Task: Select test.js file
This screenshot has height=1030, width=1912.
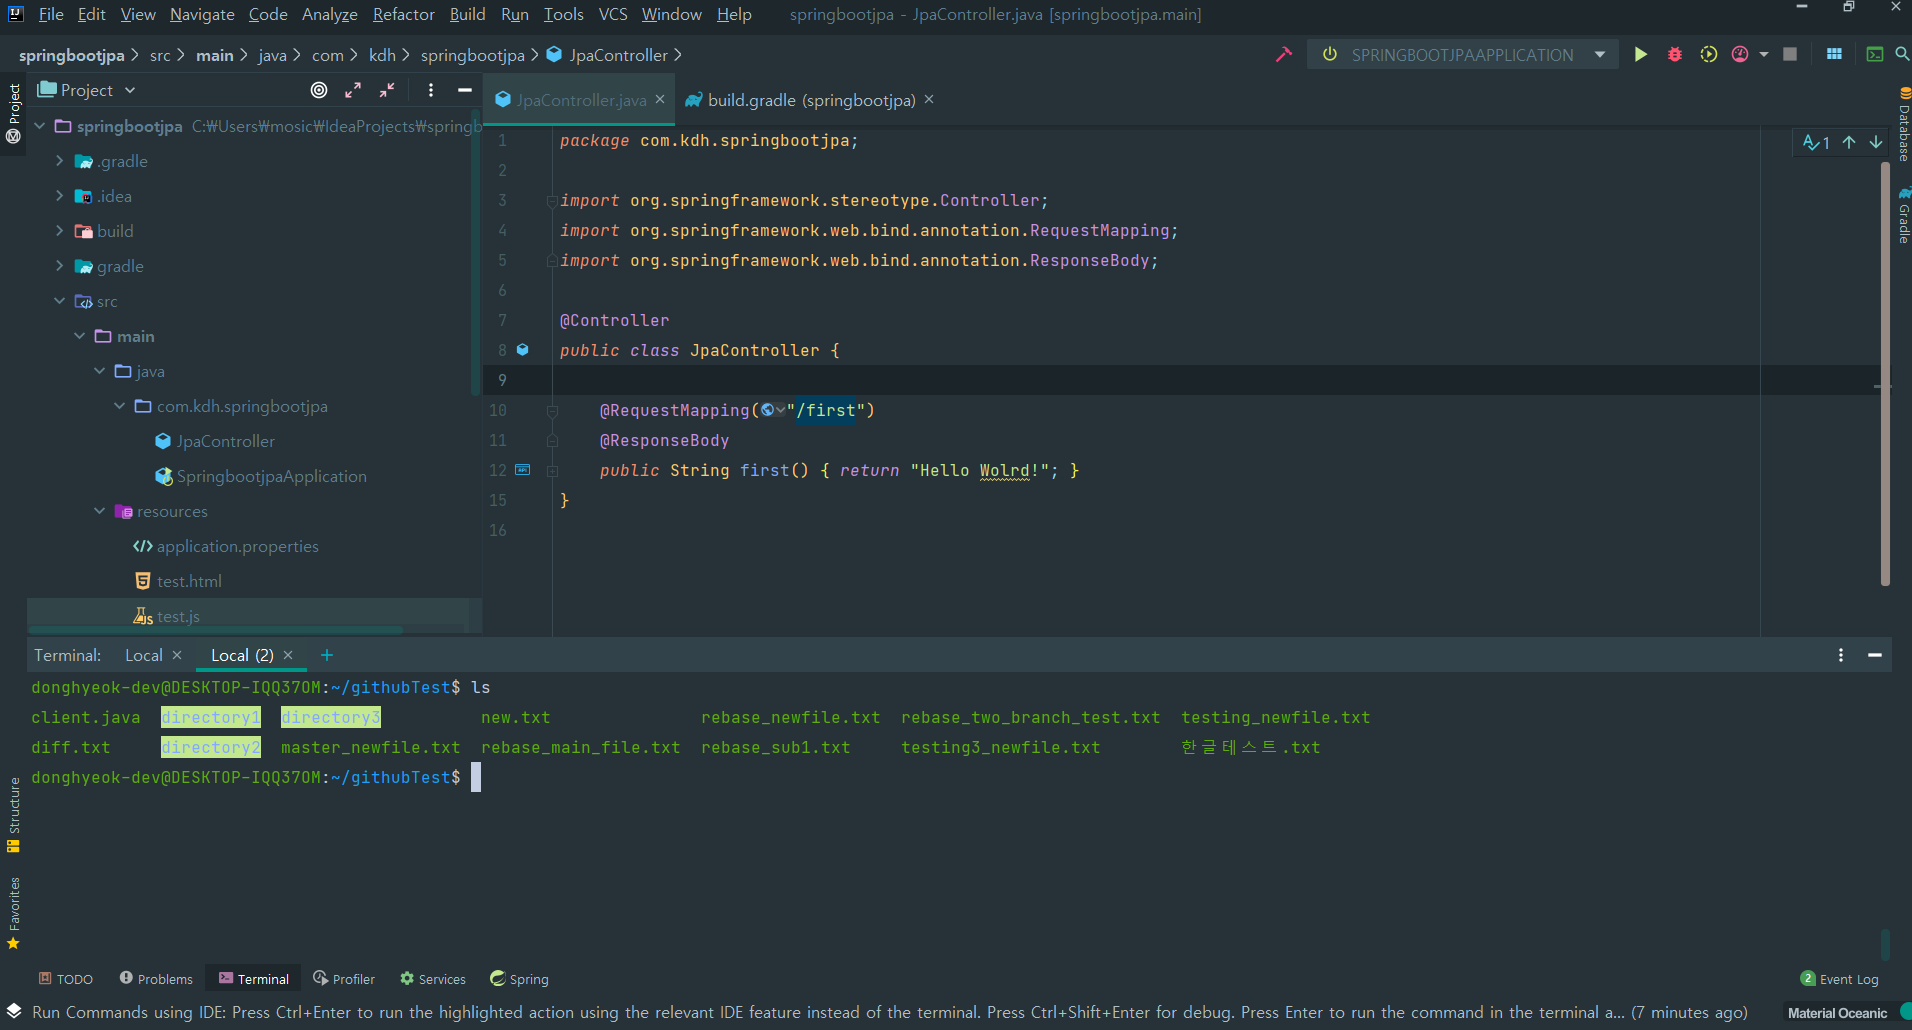Action: pos(178,616)
